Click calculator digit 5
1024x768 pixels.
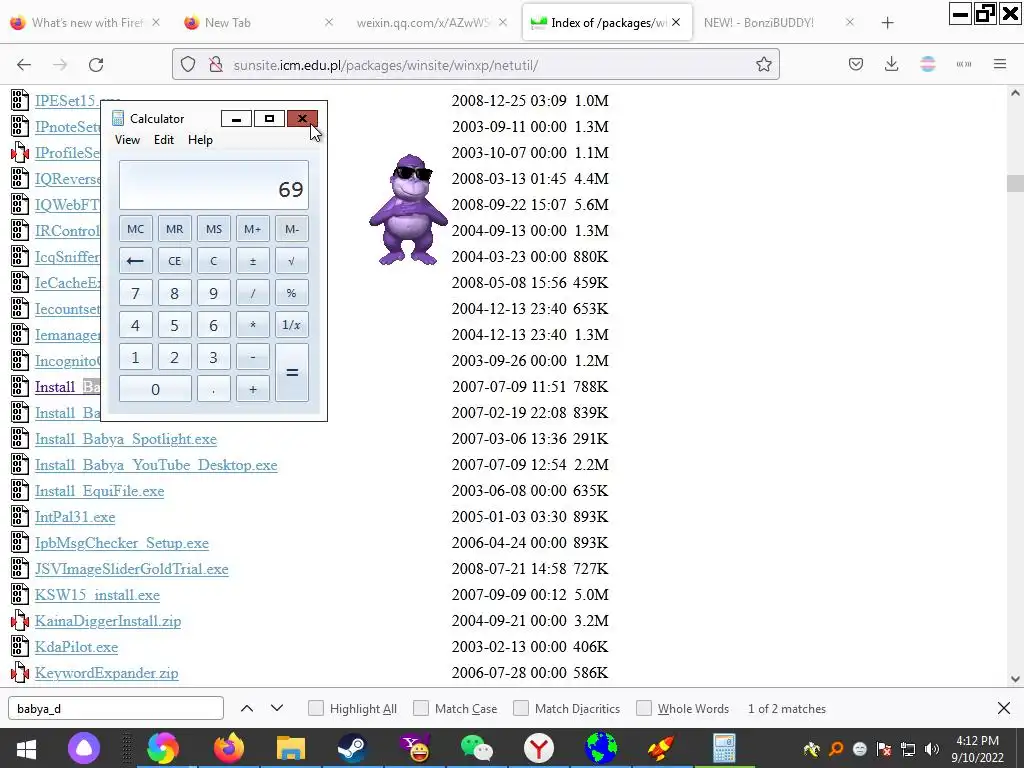[x=174, y=325]
